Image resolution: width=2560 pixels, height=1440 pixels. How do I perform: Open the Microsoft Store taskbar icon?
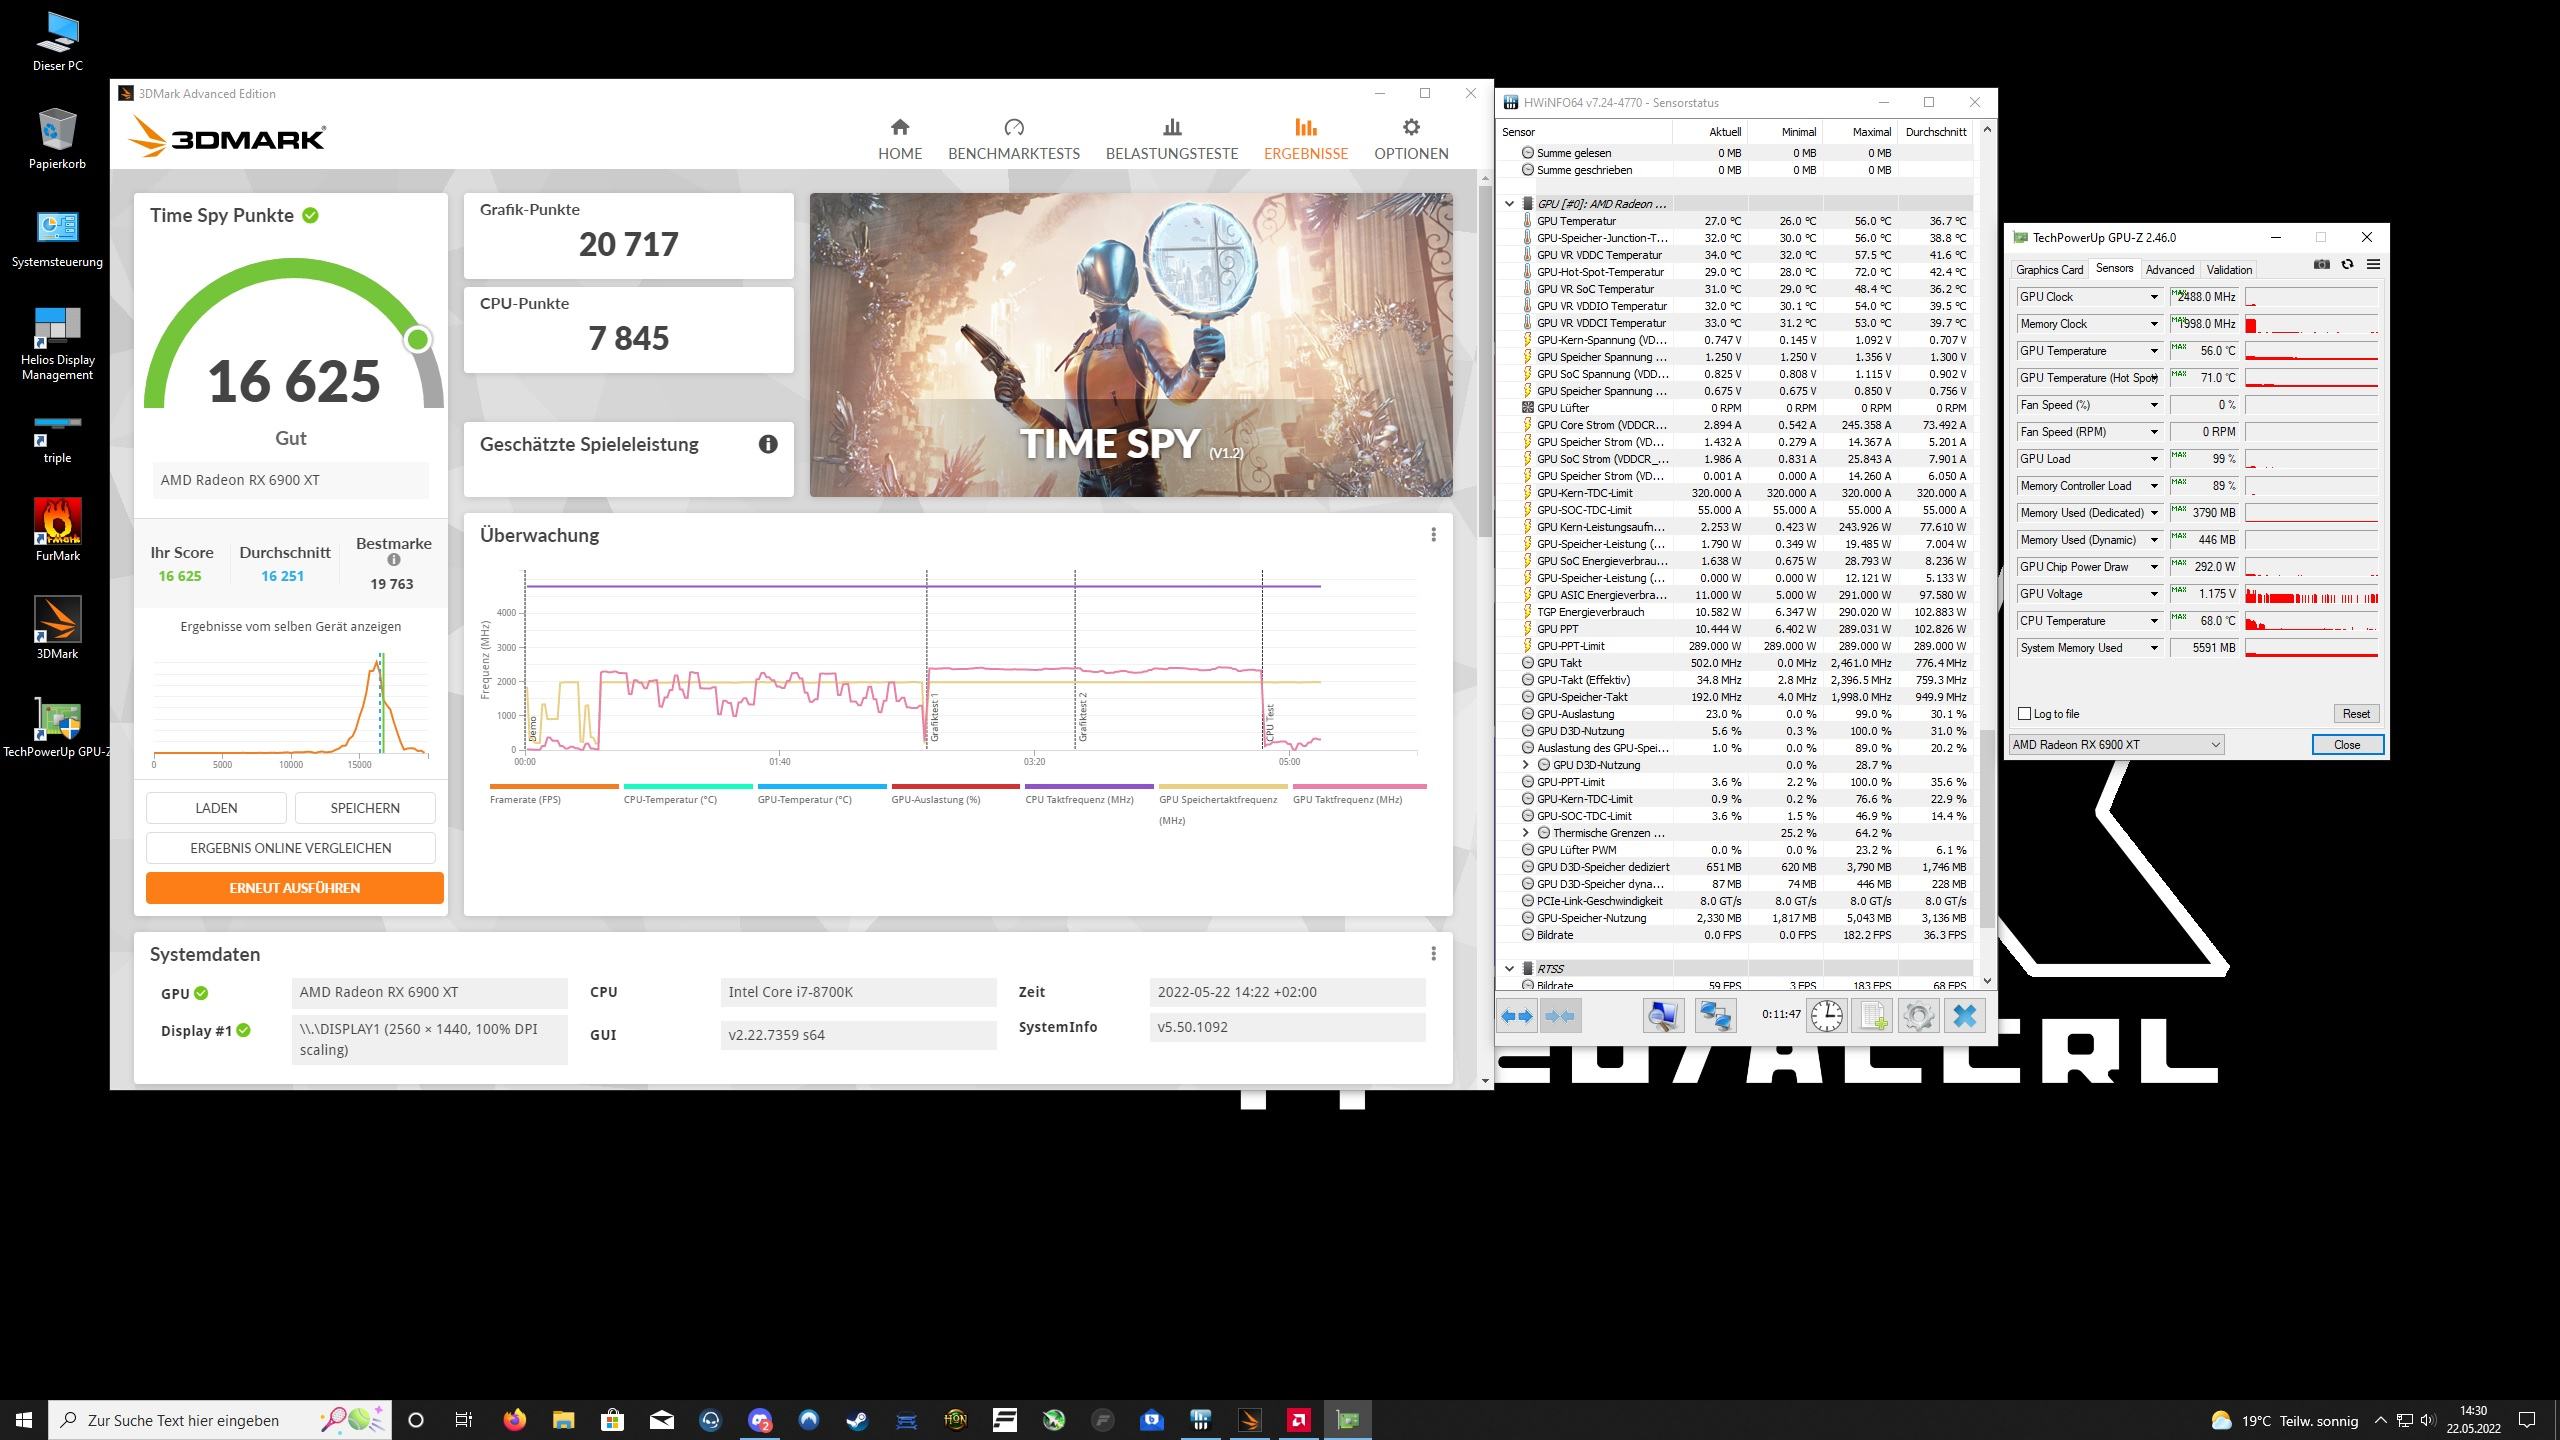point(612,1420)
